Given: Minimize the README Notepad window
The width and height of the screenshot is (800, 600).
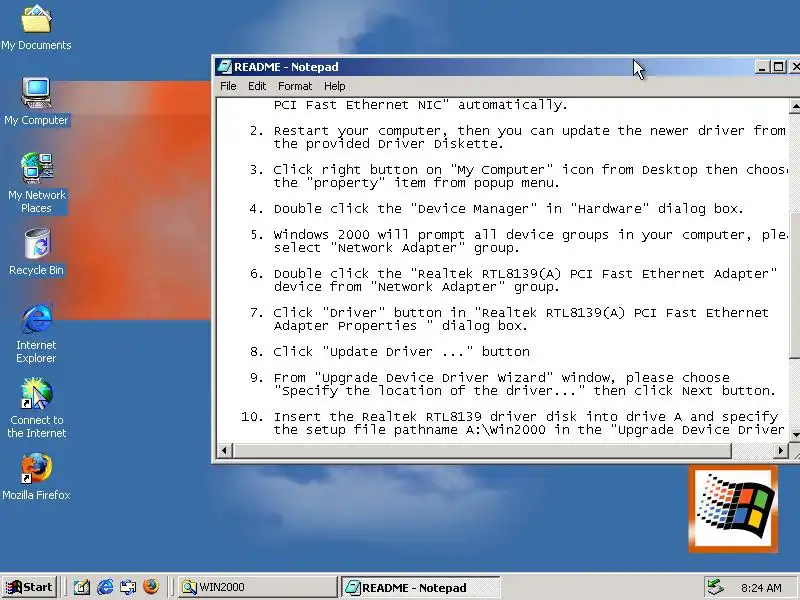Looking at the screenshot, I should 762,67.
